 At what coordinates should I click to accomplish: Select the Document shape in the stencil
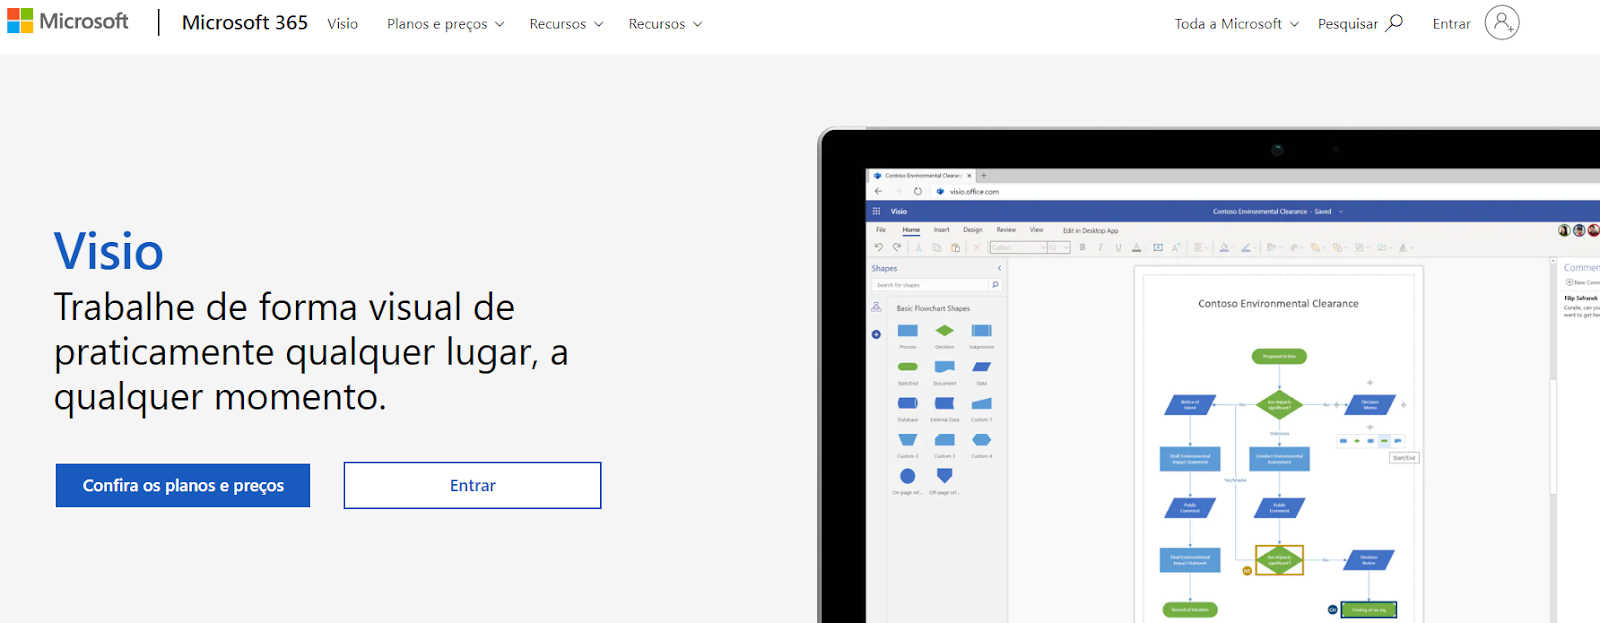944,367
